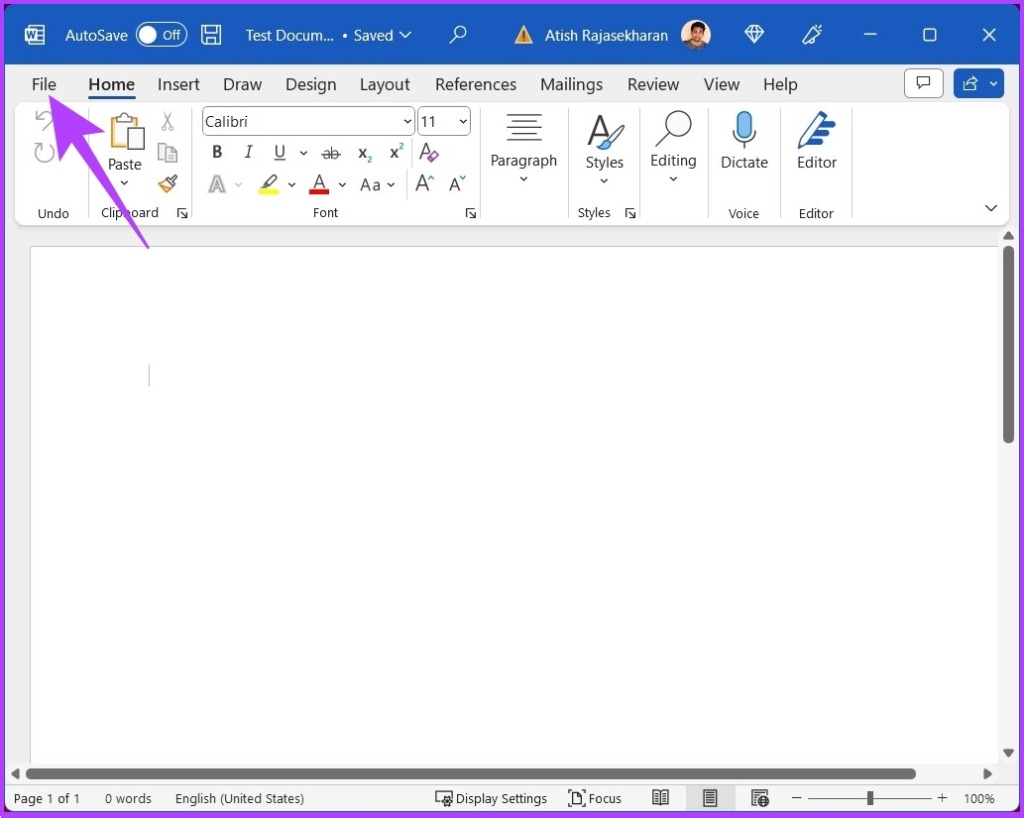Toggle Bold formatting

[217, 153]
